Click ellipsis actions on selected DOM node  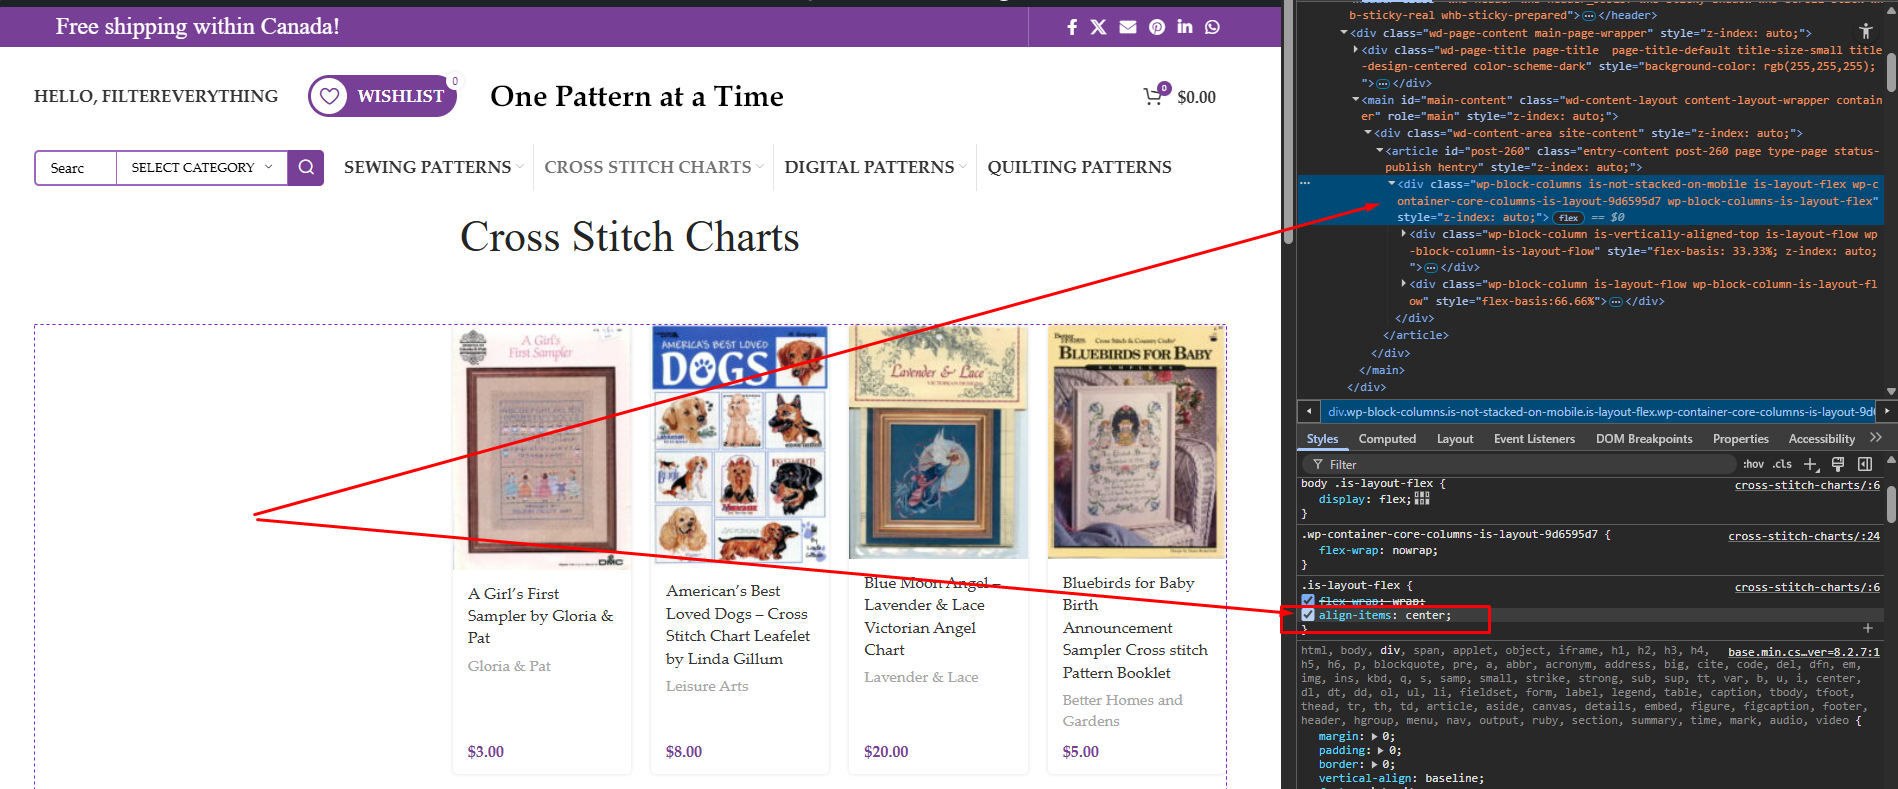tap(1304, 184)
